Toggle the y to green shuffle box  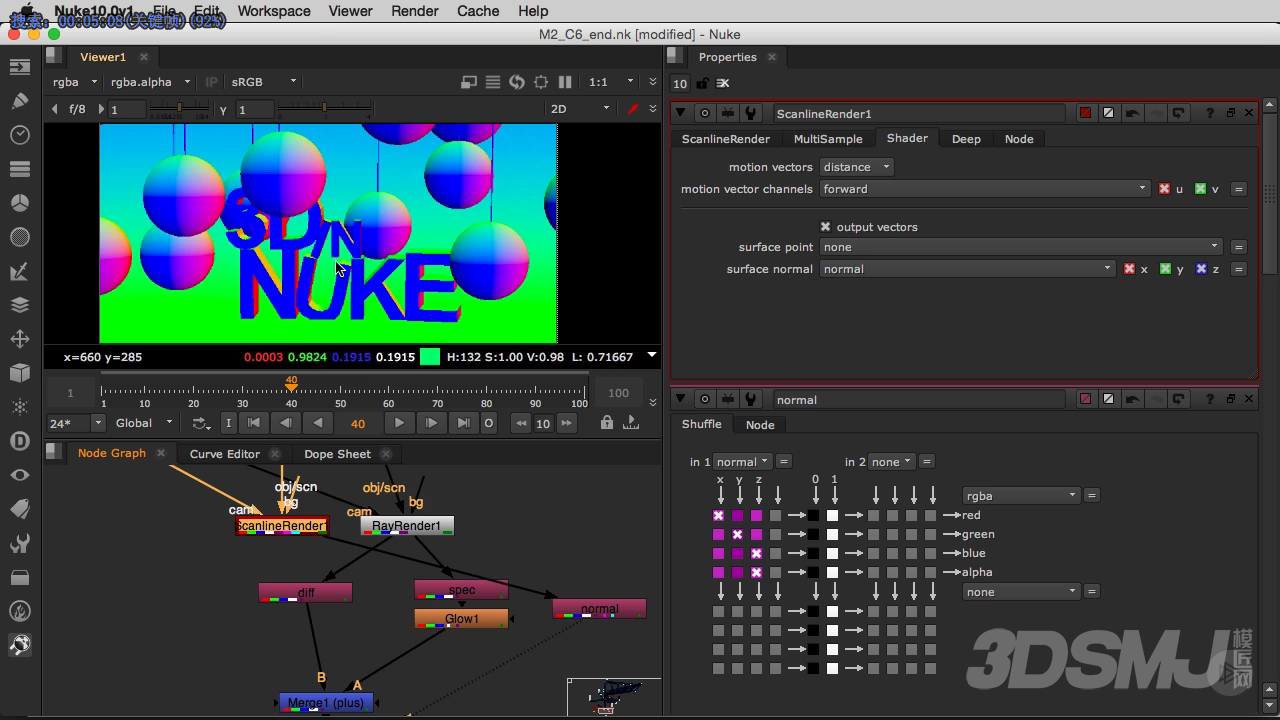coord(737,535)
